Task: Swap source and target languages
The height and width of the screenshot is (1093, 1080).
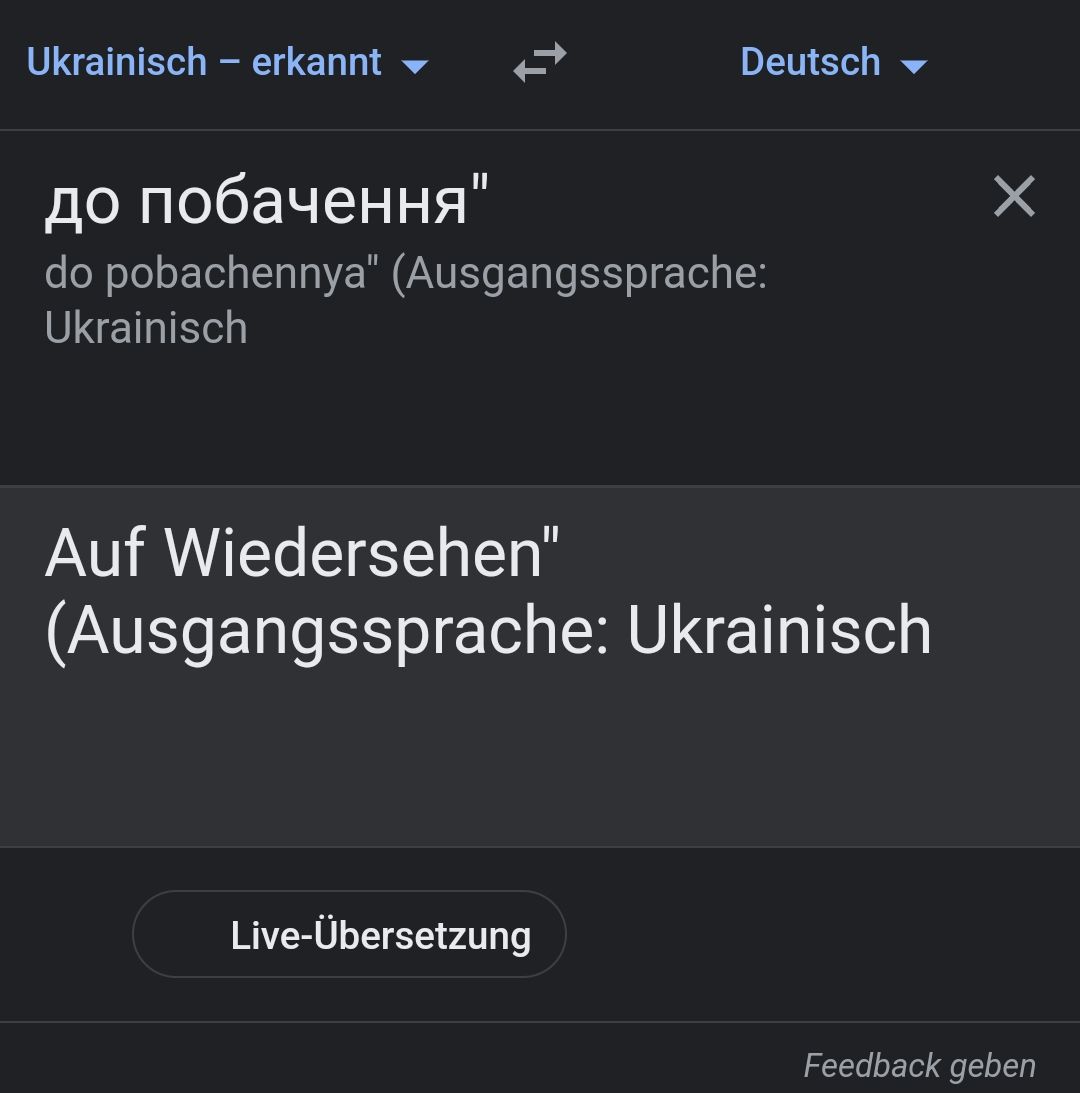Action: 540,62
